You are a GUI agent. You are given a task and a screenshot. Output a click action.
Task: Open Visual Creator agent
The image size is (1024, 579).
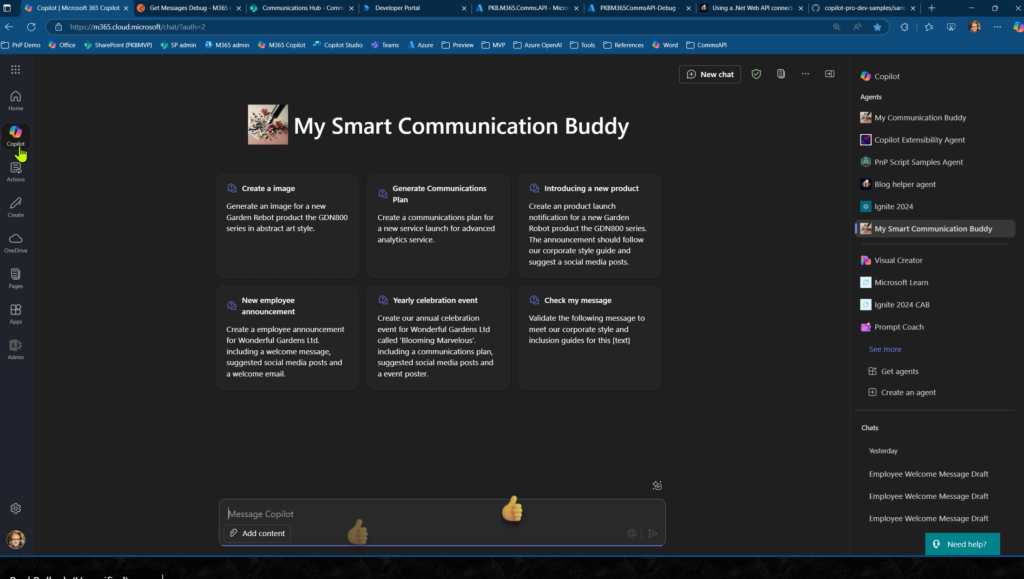935,260
